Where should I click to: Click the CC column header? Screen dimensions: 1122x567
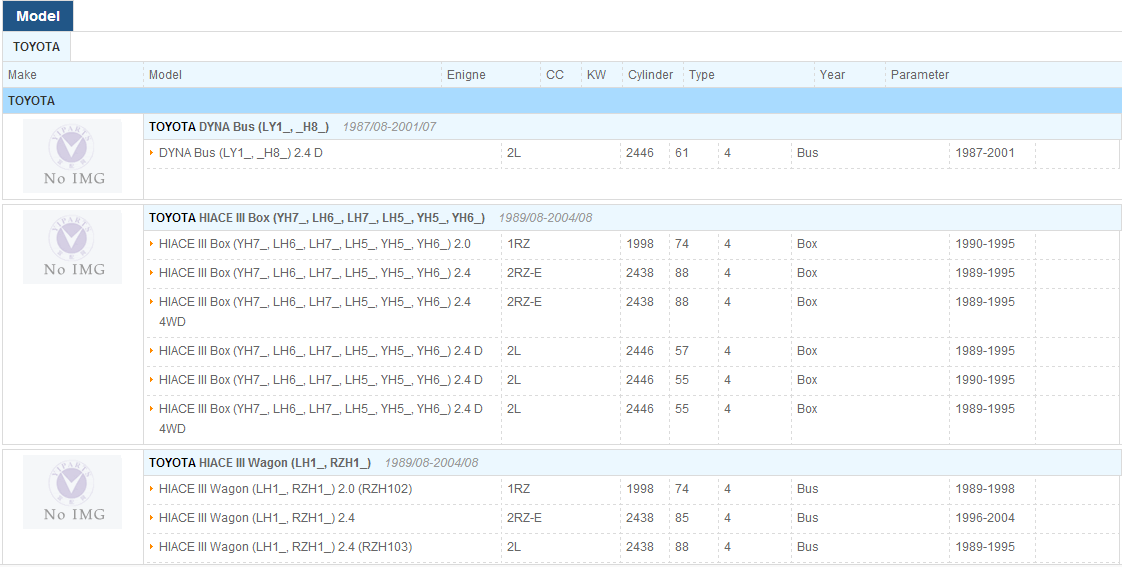click(x=555, y=74)
